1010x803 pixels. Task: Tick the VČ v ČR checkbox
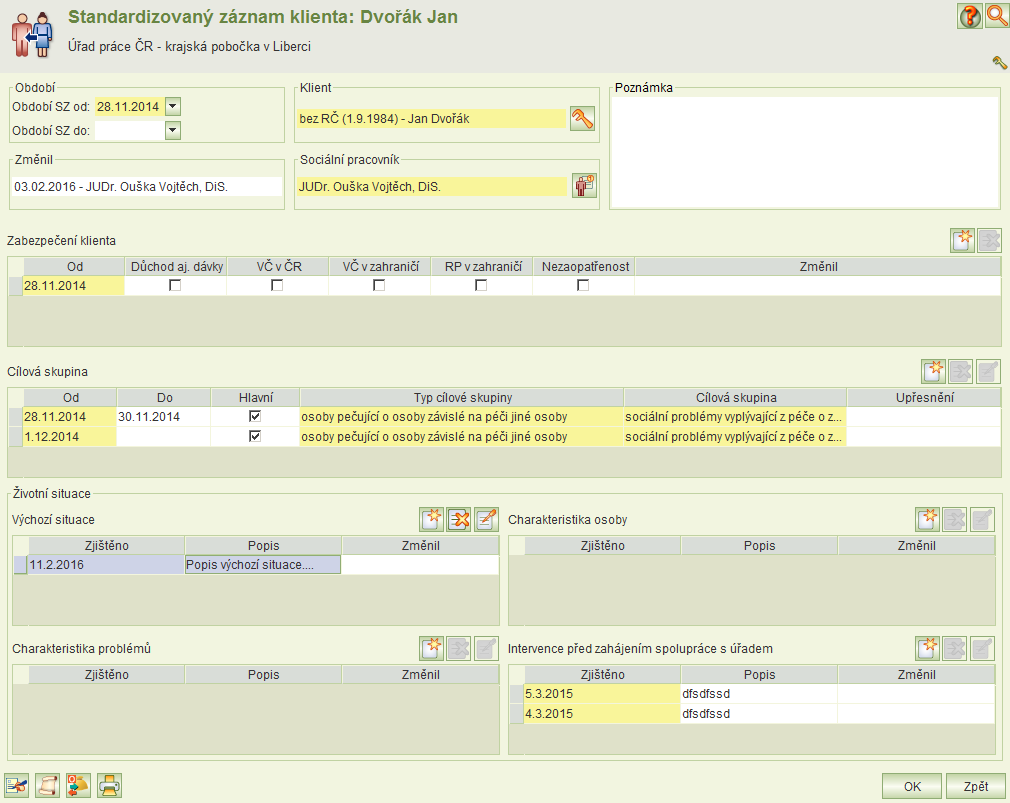pos(277,285)
